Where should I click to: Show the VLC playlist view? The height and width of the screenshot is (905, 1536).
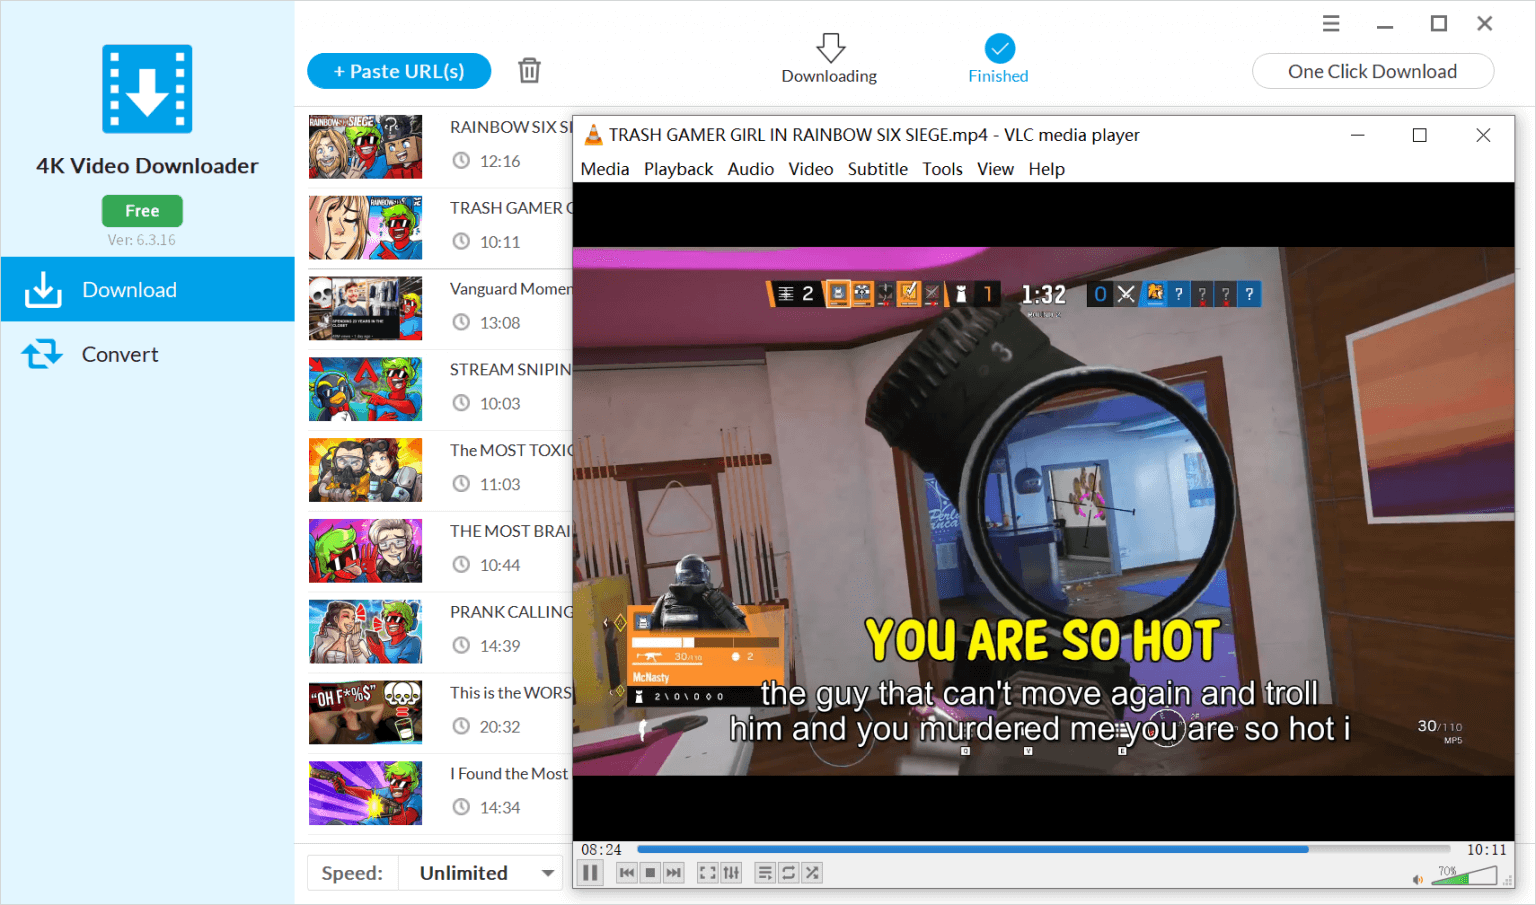tap(764, 872)
